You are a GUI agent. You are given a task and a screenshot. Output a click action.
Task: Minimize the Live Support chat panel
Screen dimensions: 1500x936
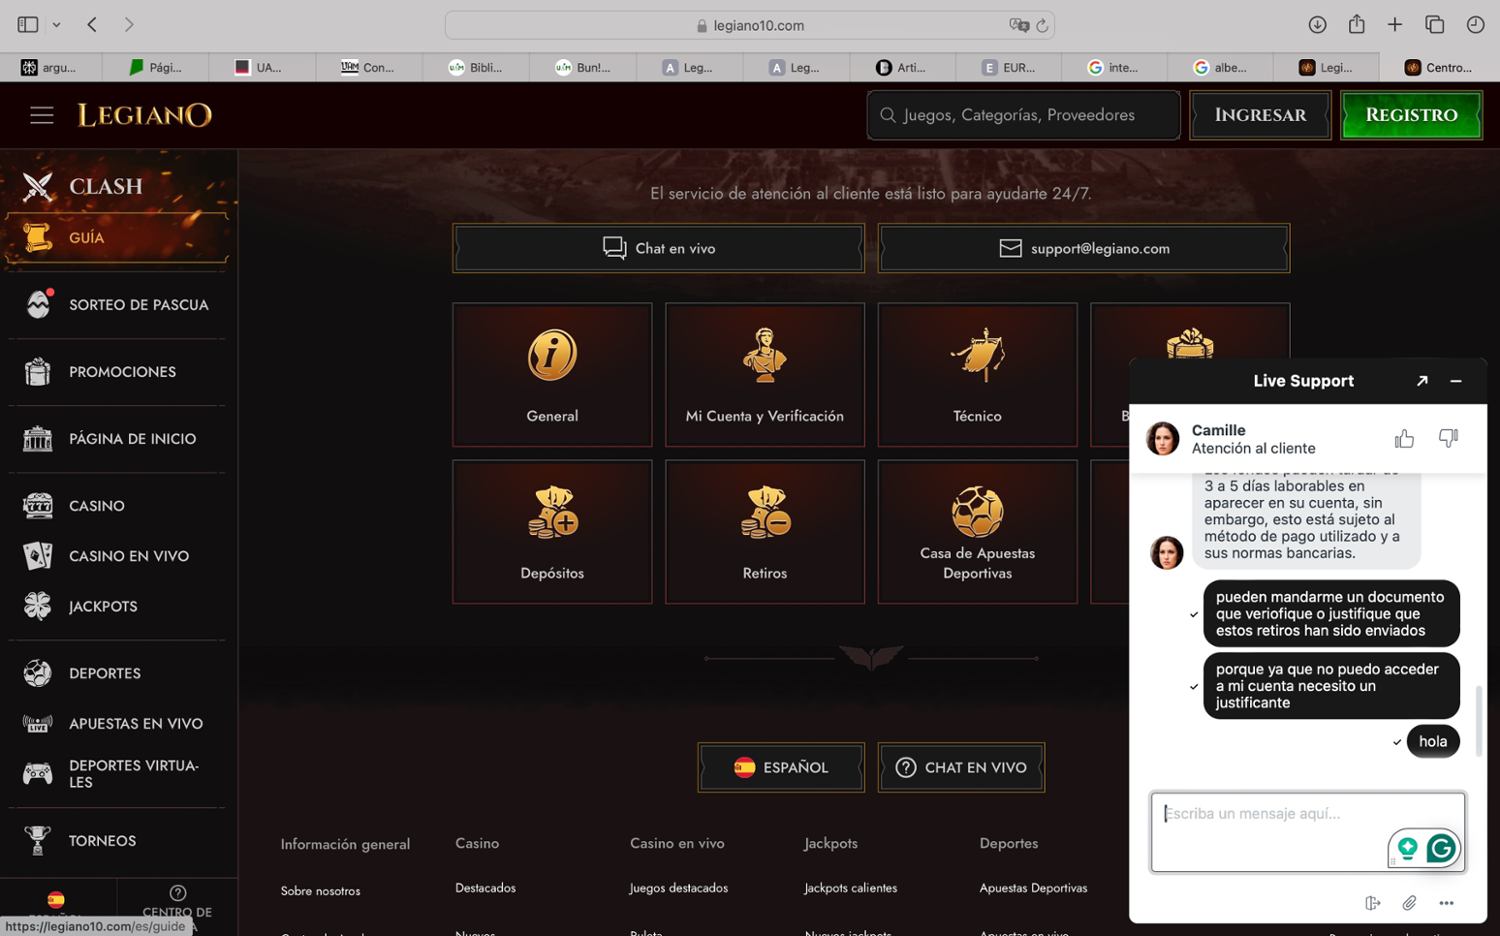pos(1456,381)
